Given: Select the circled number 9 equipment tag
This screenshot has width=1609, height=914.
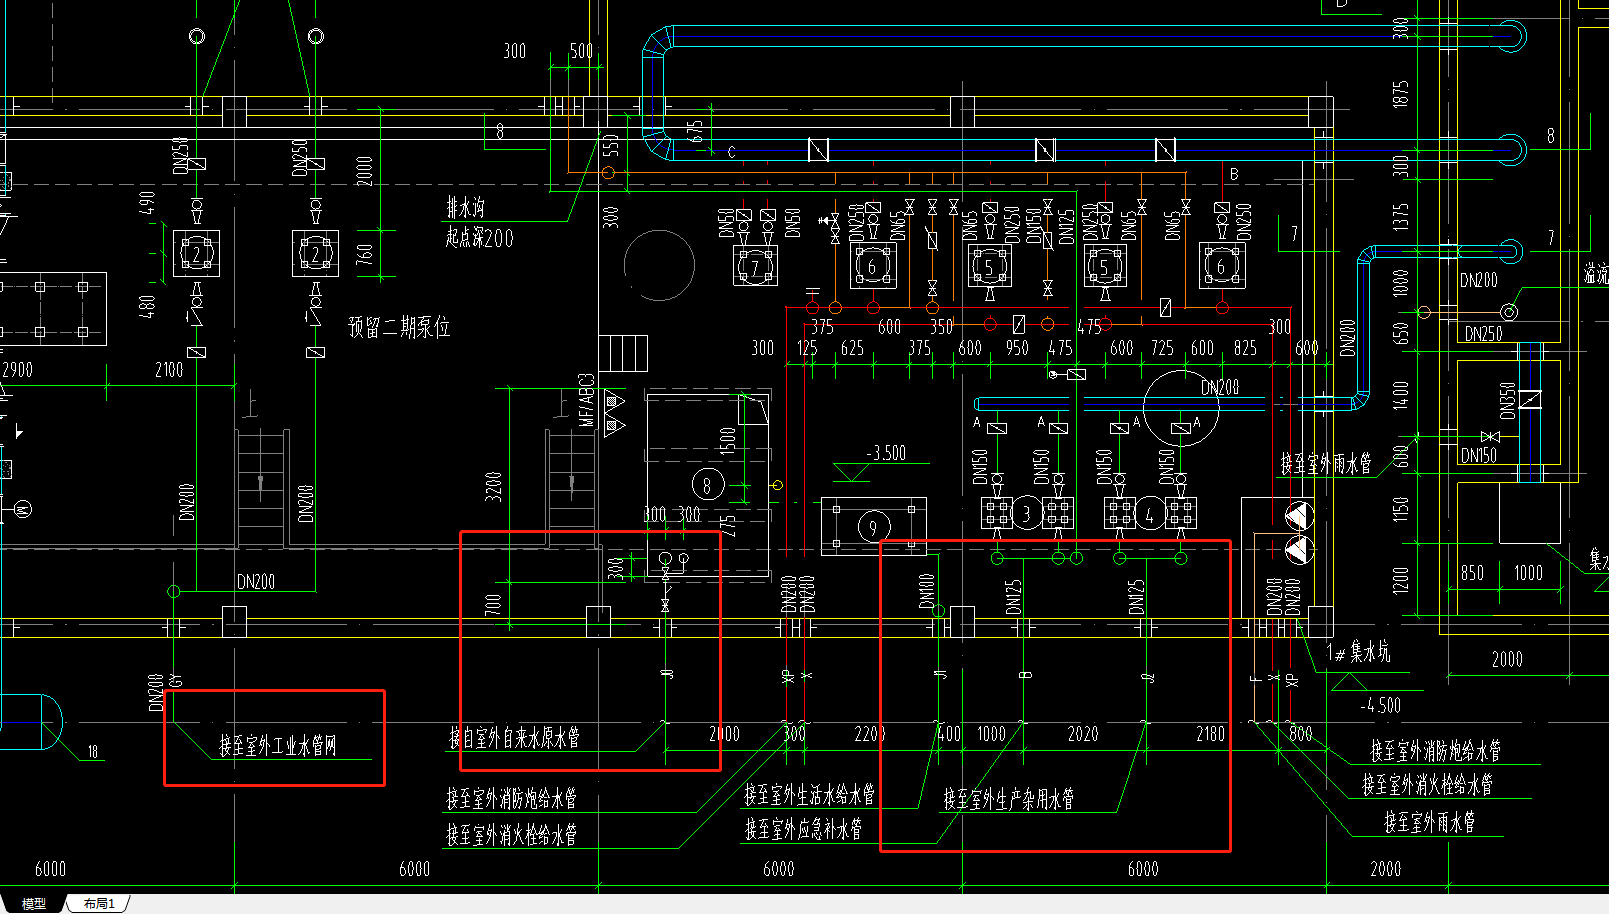Looking at the screenshot, I should [x=873, y=526].
